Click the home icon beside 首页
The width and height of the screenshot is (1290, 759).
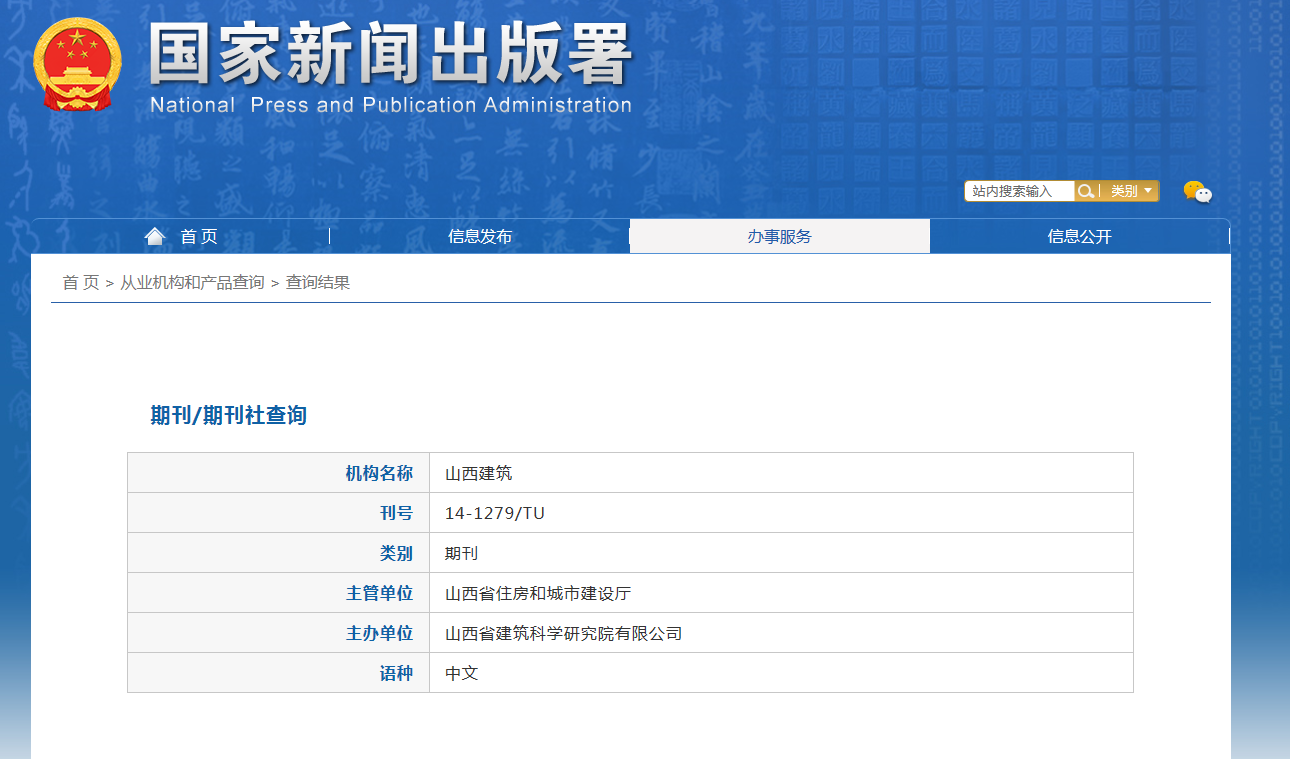point(155,235)
